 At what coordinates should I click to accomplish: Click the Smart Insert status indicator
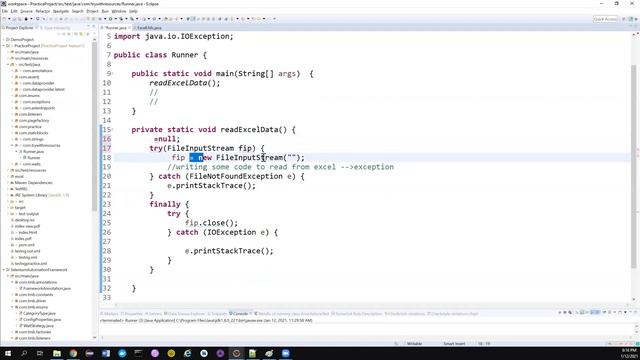click(x=454, y=344)
